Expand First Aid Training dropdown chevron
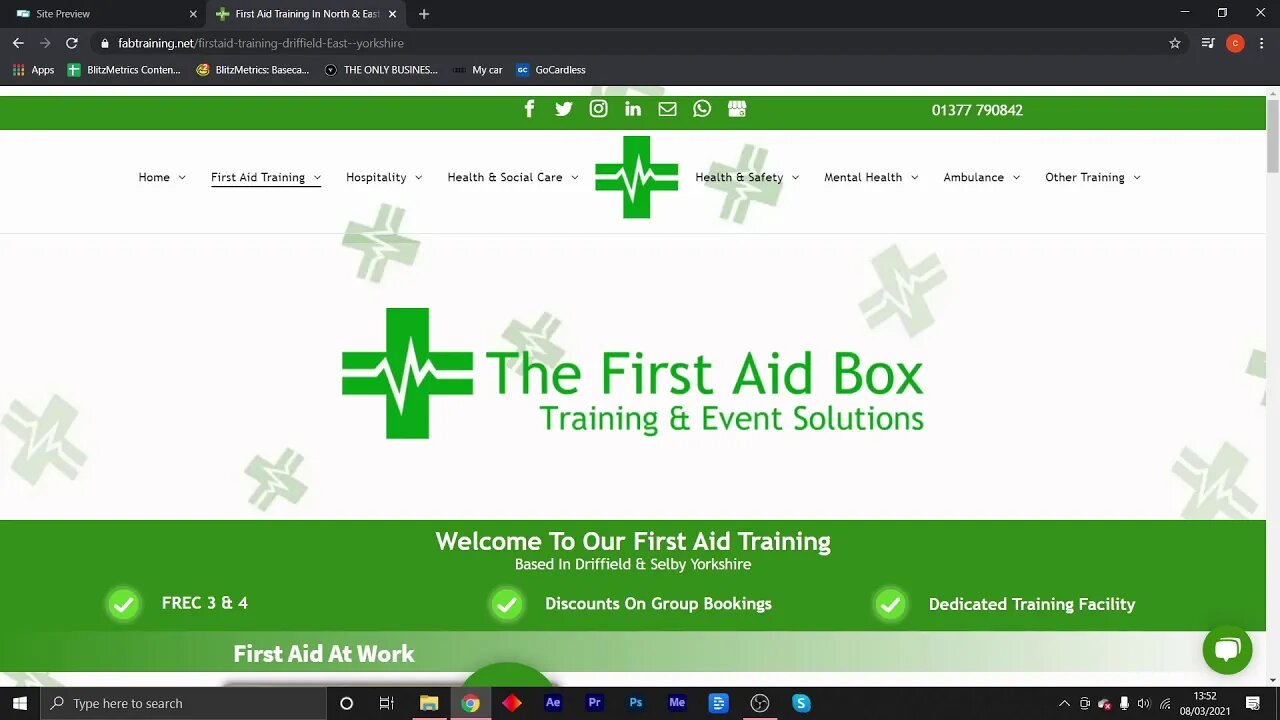 pos(317,178)
